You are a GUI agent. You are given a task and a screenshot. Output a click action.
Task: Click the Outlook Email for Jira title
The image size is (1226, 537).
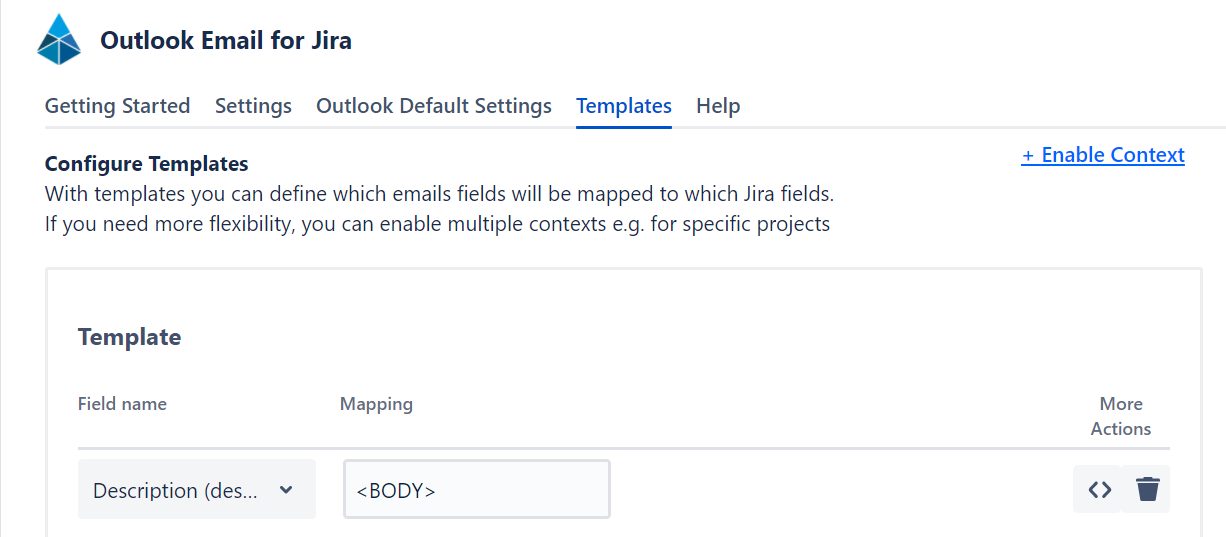[225, 41]
